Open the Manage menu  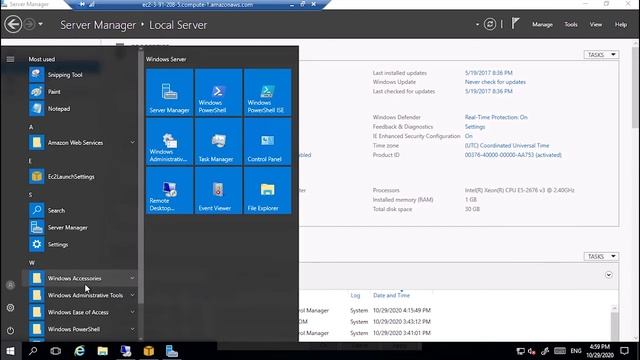coord(542,24)
